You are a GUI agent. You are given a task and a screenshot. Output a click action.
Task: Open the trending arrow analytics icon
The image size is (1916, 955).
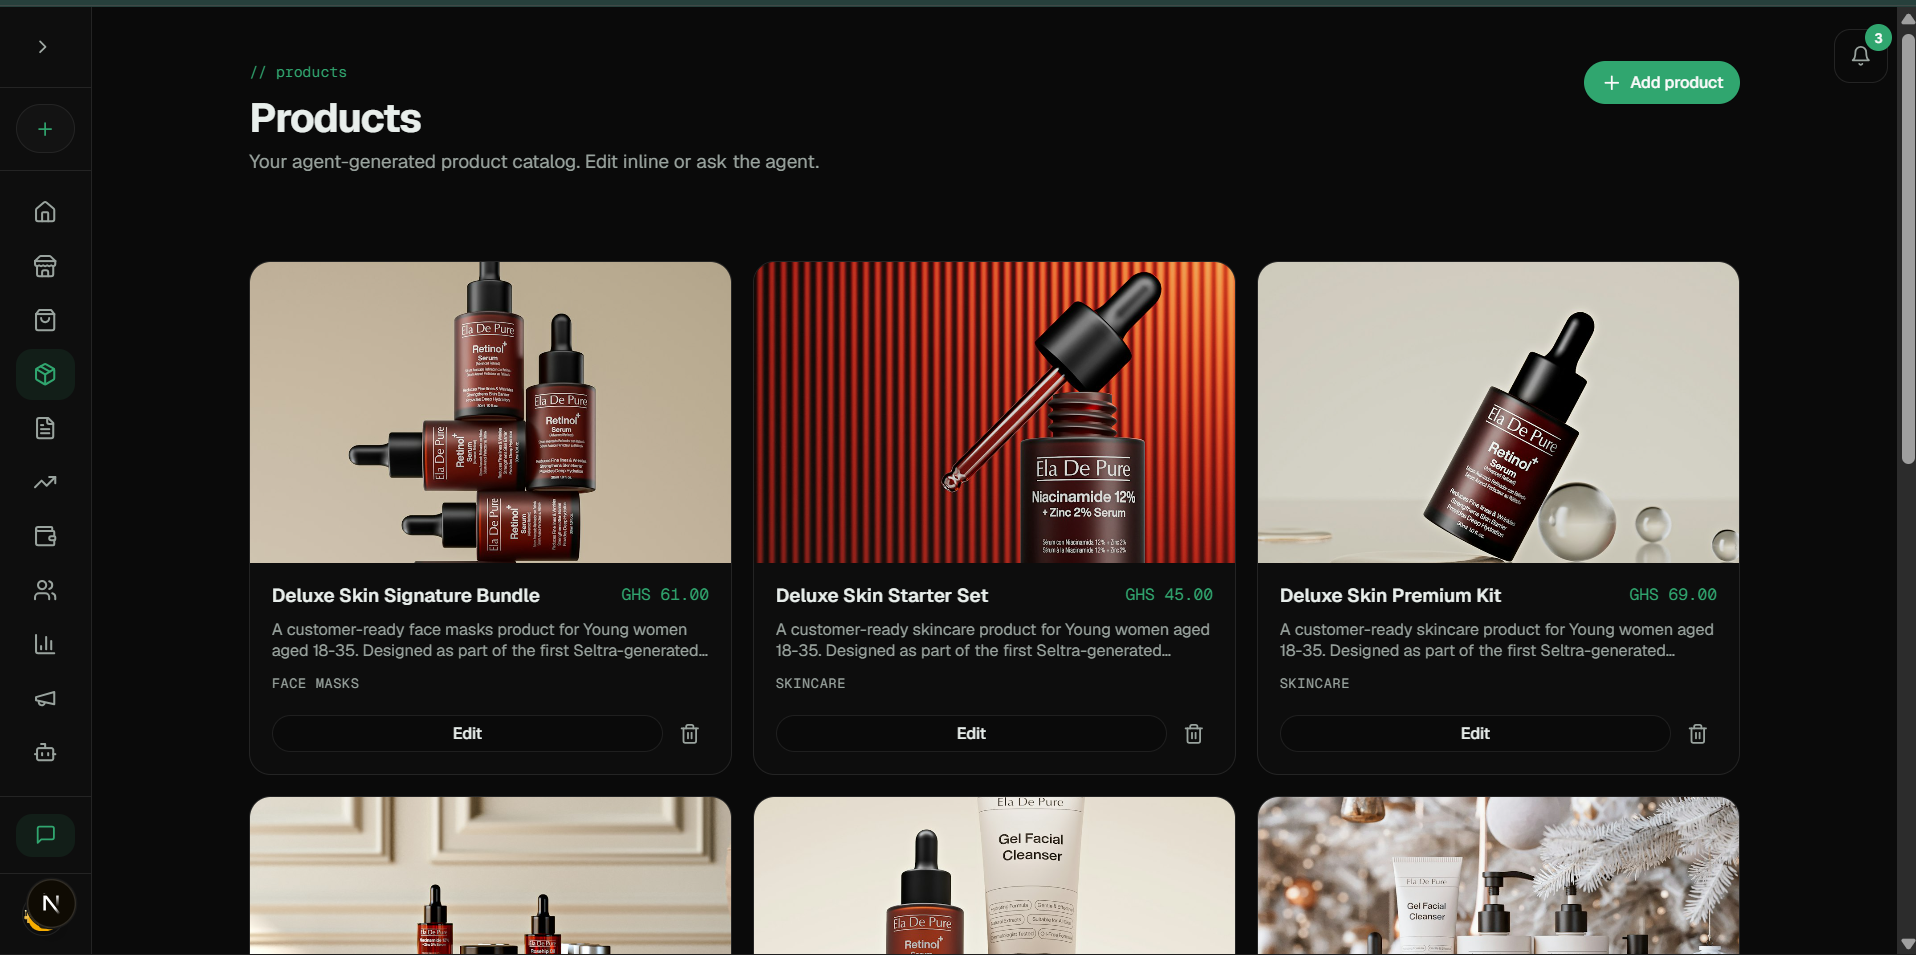coord(45,482)
